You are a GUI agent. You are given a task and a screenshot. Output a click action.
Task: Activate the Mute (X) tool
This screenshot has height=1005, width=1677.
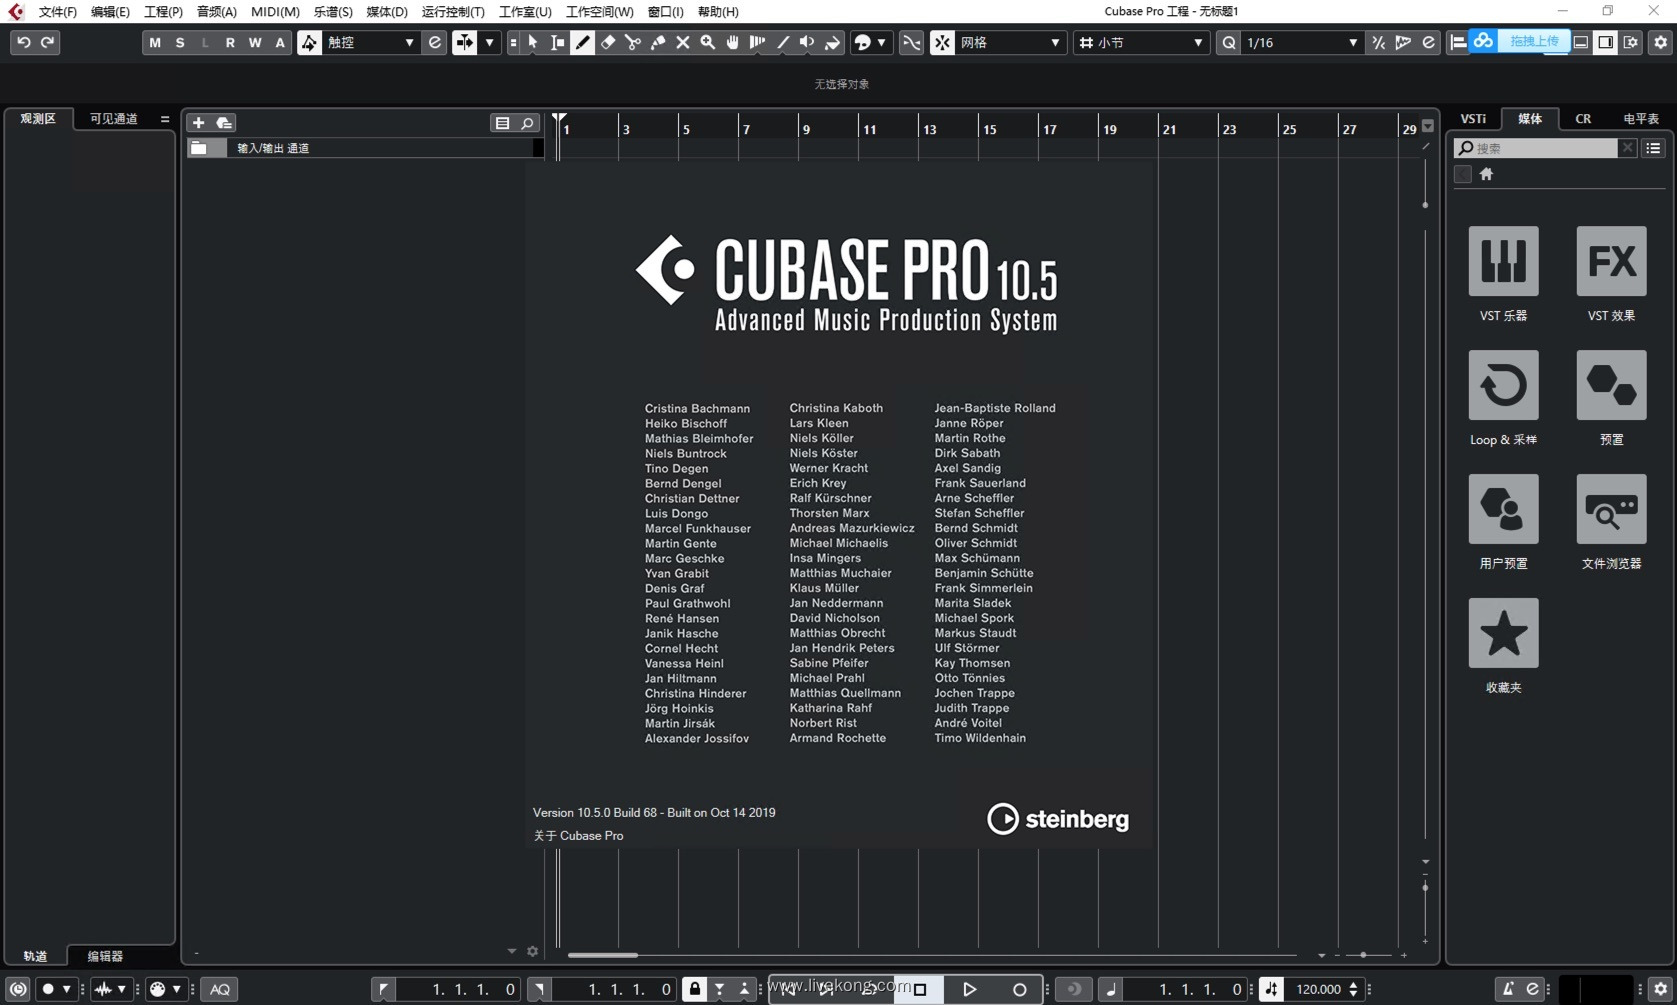(x=682, y=42)
